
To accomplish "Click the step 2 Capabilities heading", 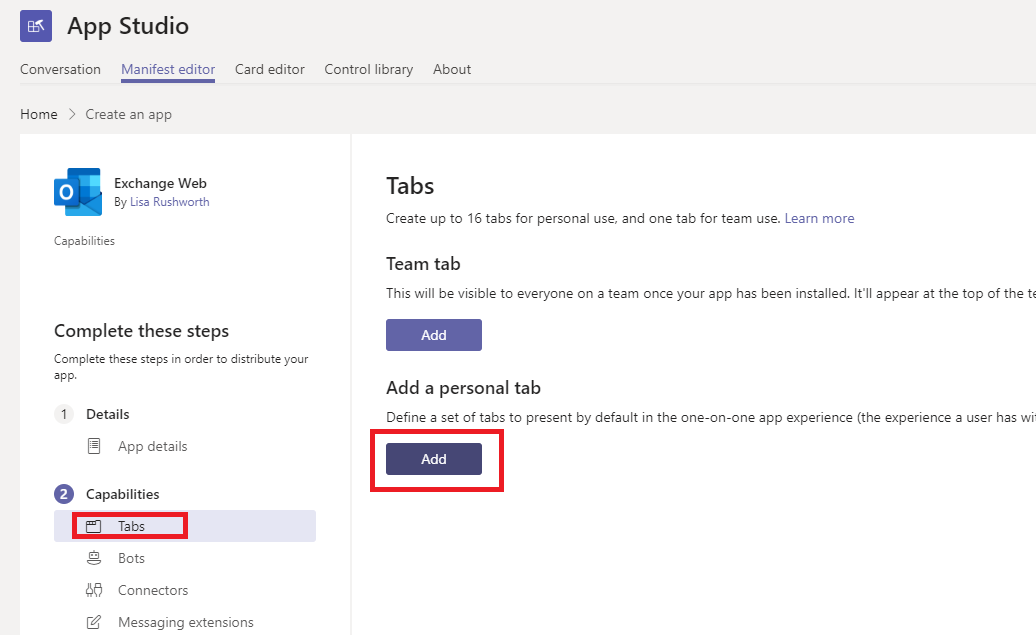I will coord(122,494).
